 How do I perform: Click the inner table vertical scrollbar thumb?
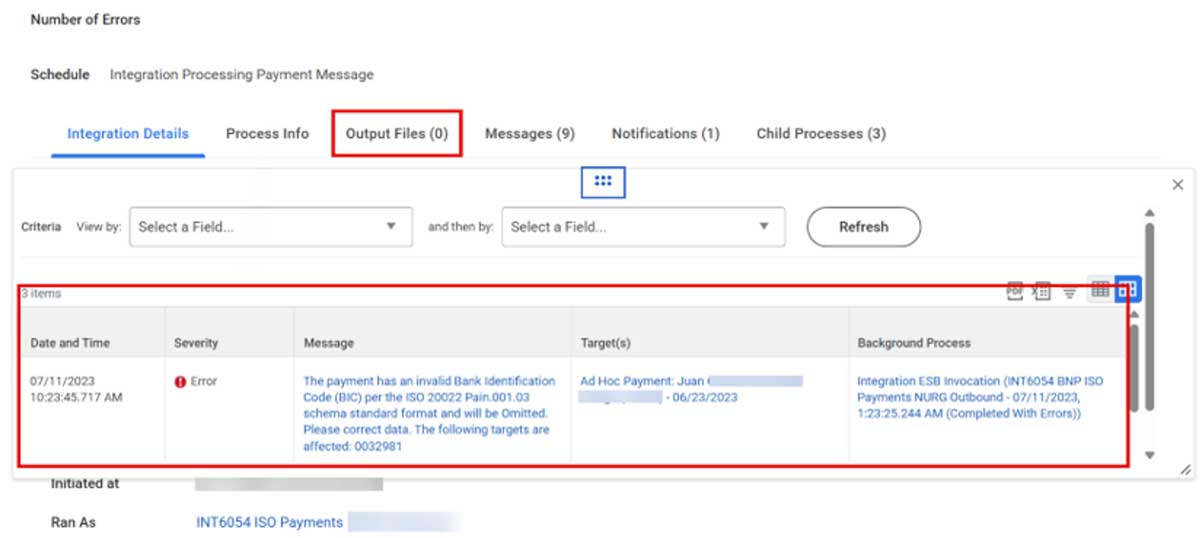tap(1134, 366)
